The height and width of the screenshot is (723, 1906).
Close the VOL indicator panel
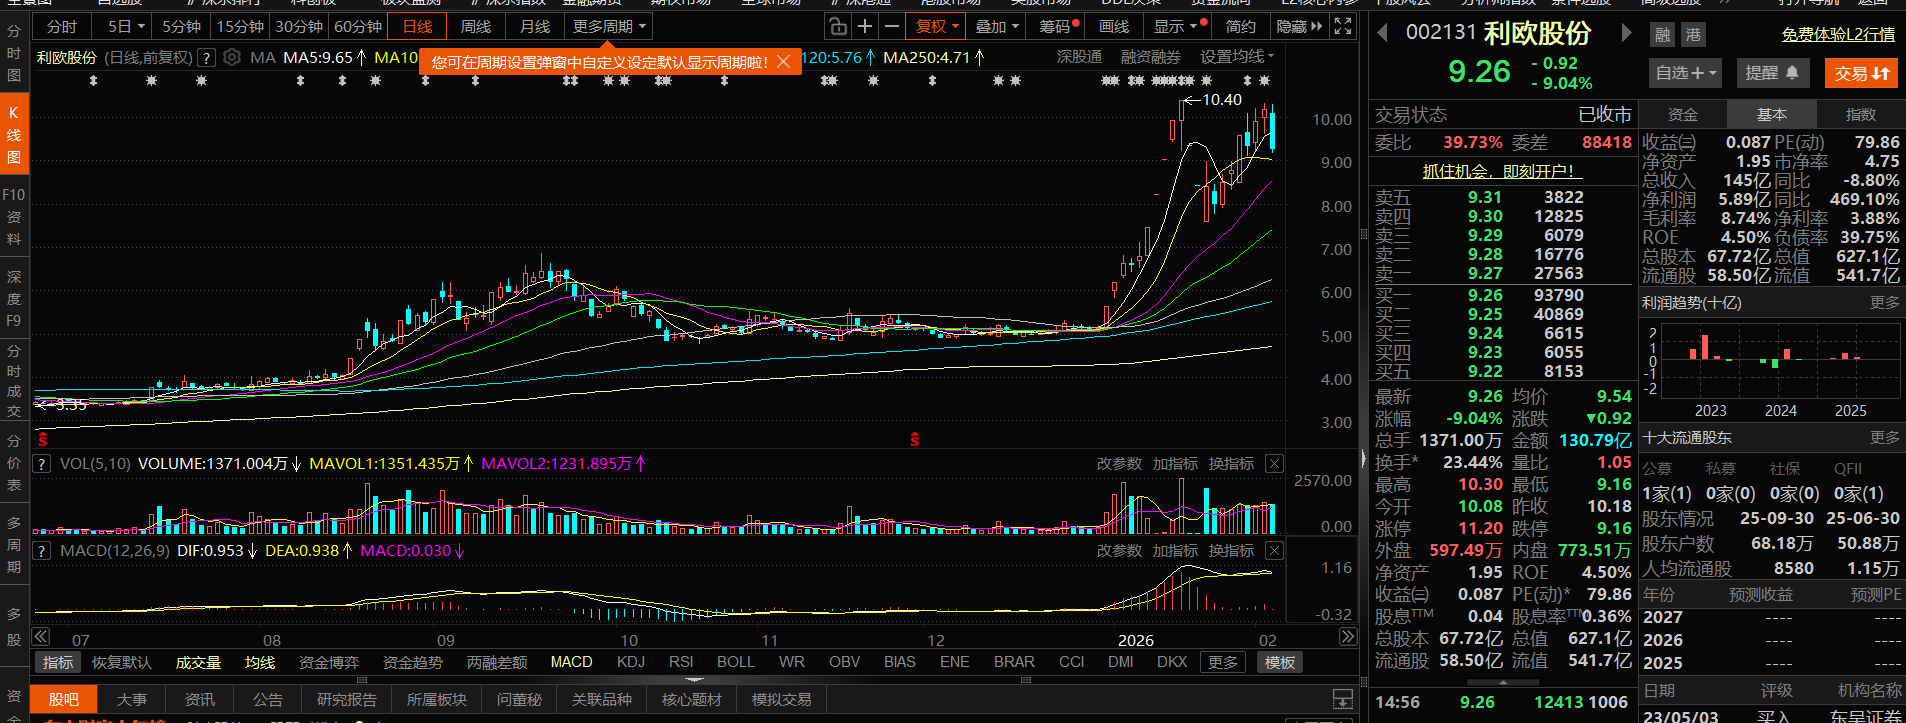coord(1274,464)
